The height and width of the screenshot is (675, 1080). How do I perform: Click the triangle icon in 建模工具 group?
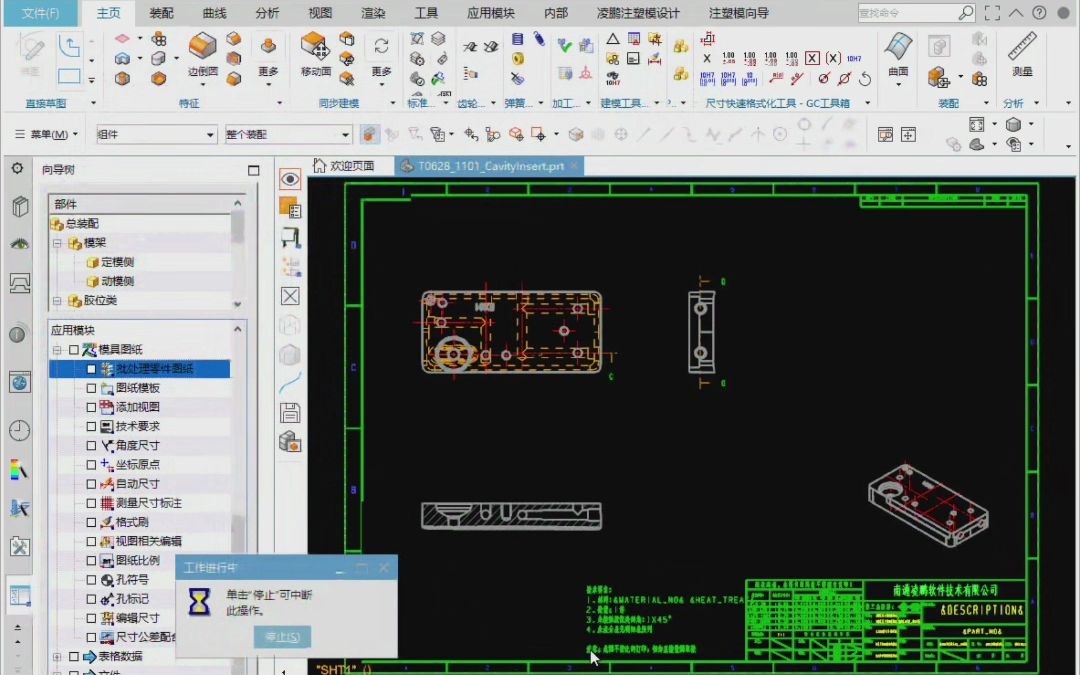[612, 39]
